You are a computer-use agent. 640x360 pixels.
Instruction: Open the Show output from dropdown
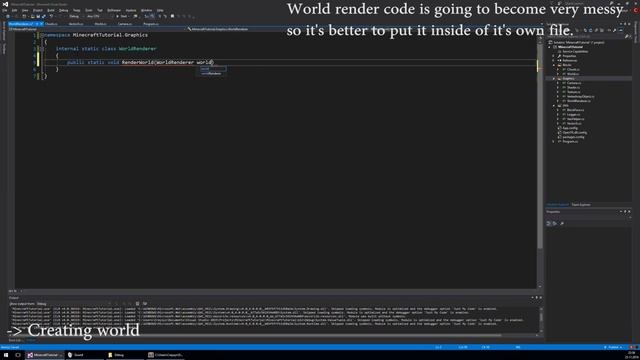(x=74, y=304)
